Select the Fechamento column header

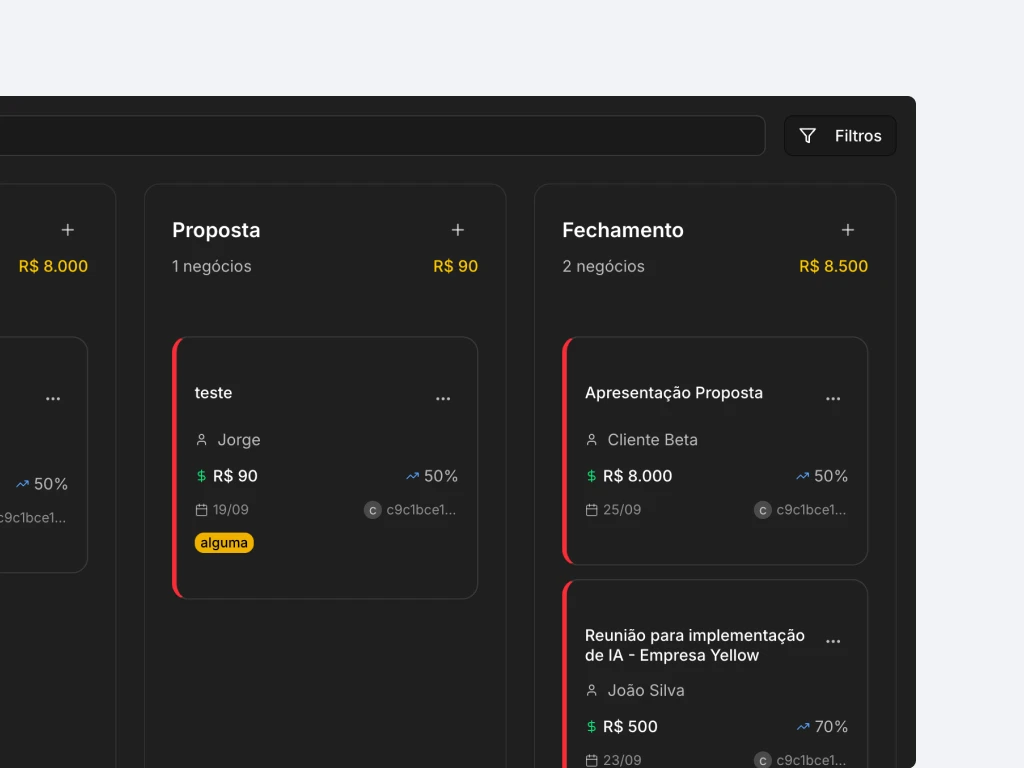coord(622,230)
